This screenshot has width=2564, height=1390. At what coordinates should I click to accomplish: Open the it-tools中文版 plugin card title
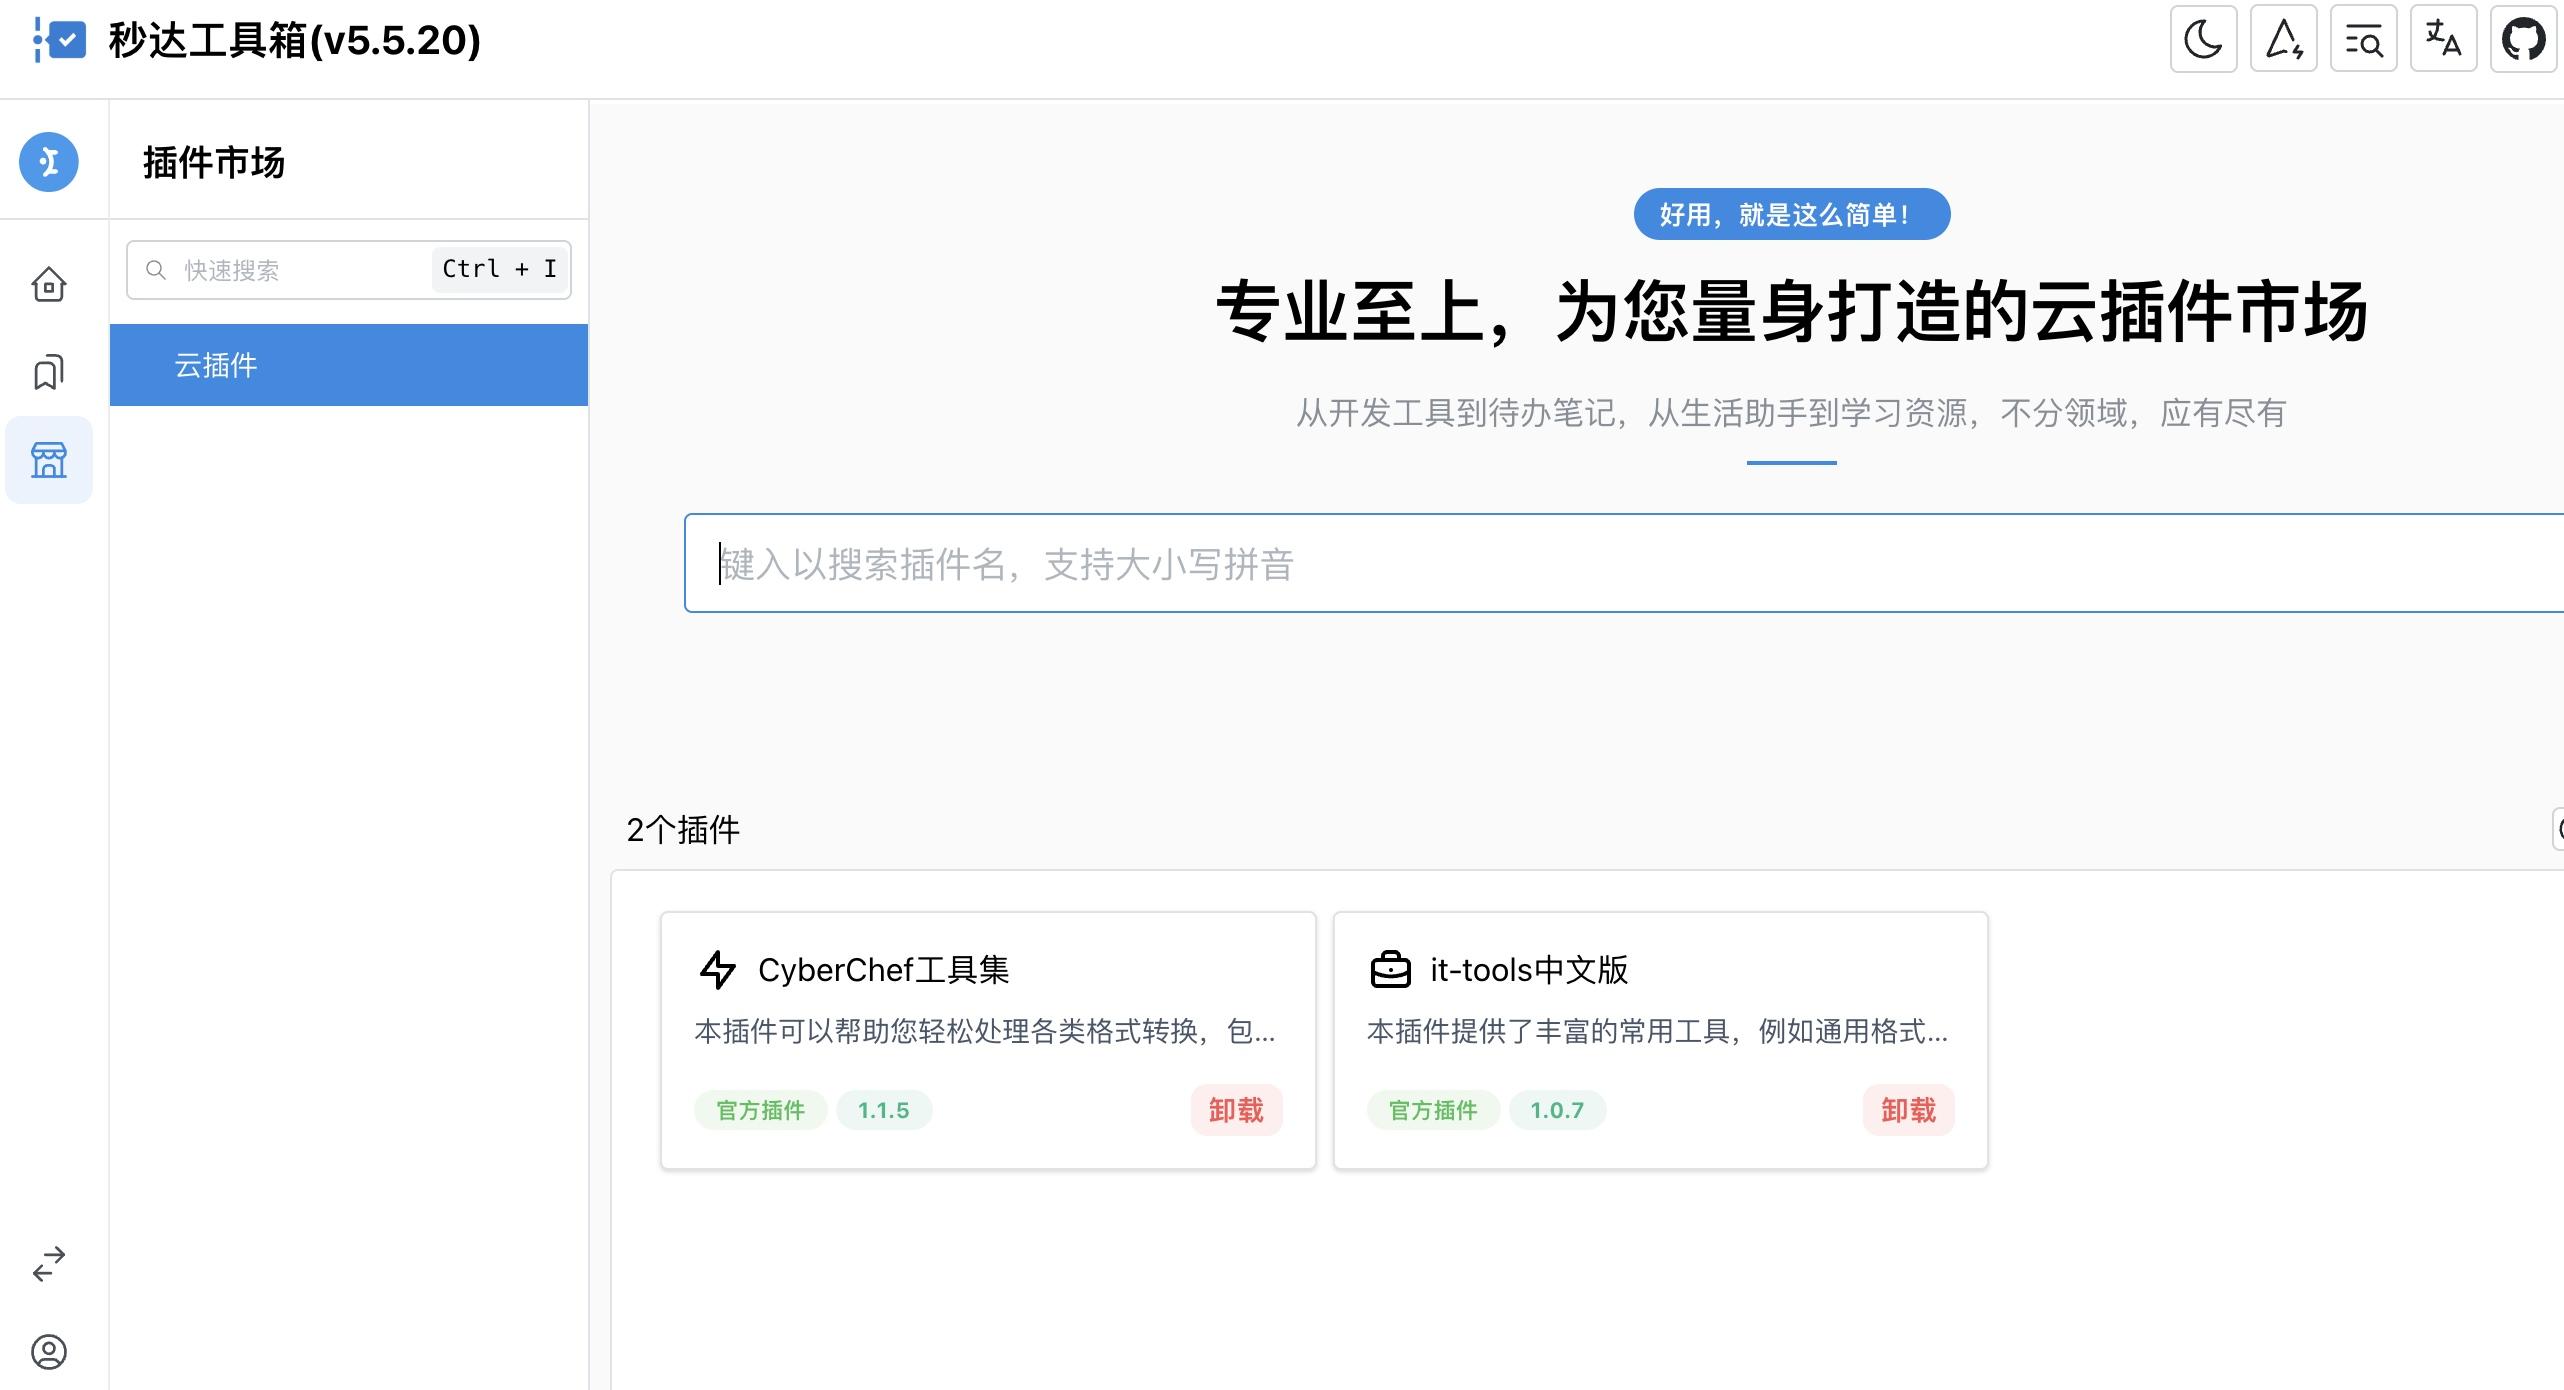click(1528, 970)
